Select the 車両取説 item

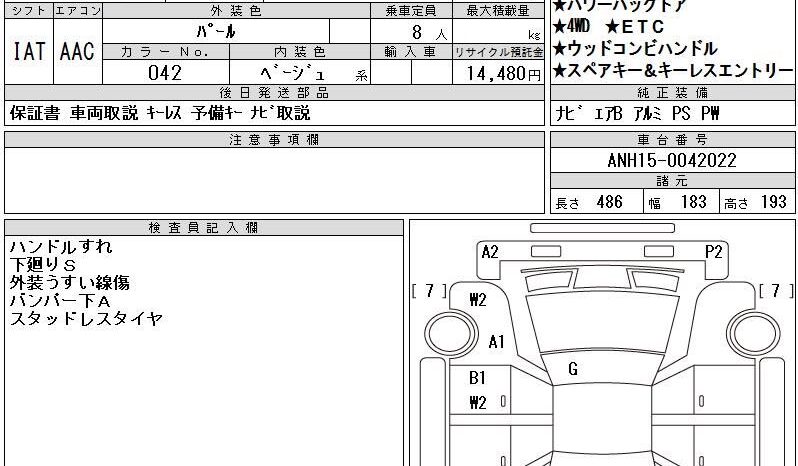[104, 113]
